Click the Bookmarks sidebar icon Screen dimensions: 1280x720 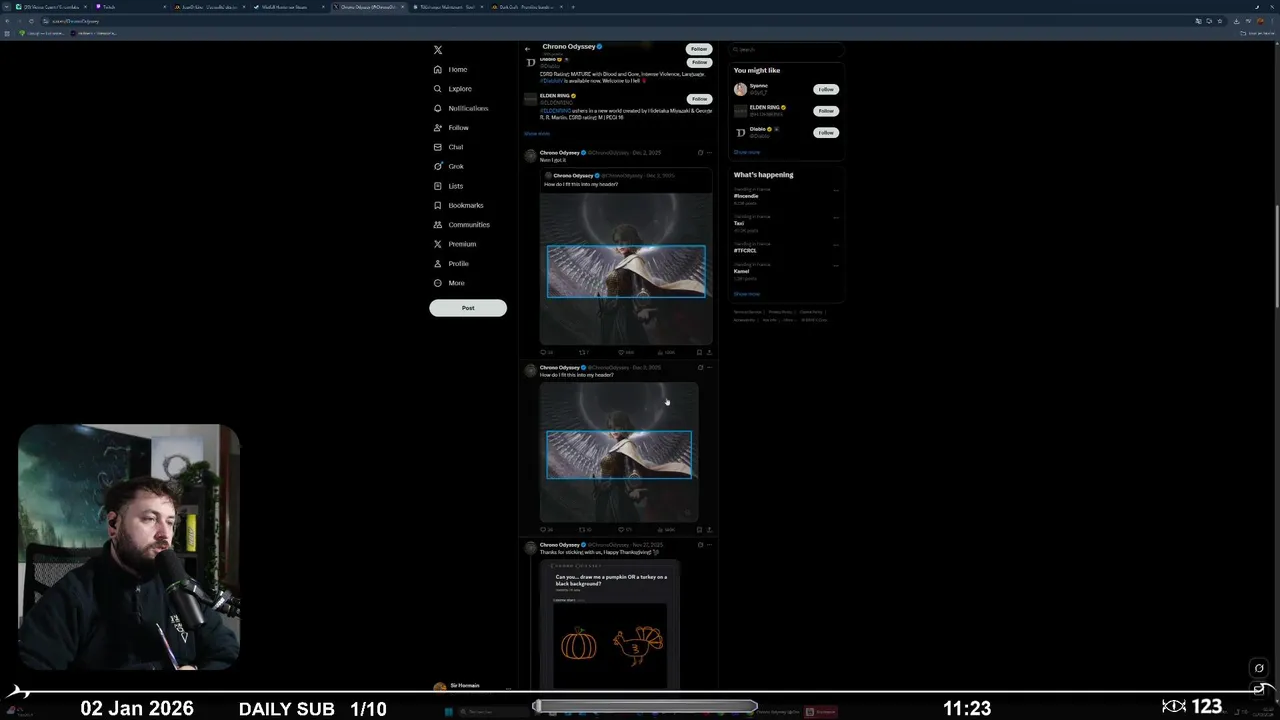click(x=438, y=205)
